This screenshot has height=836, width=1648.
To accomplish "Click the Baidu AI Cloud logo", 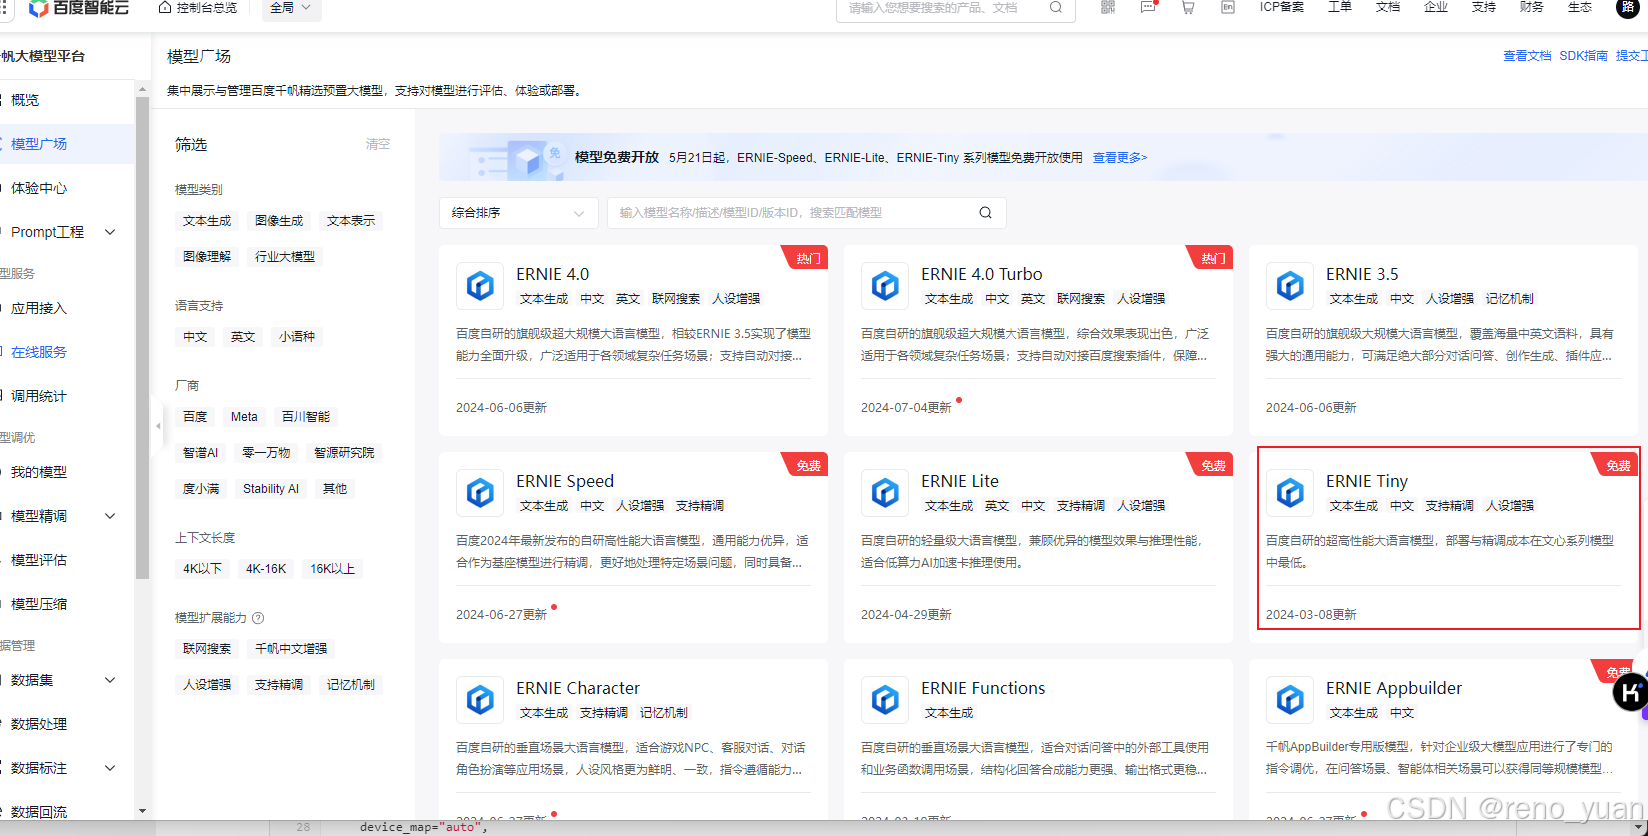I will (79, 8).
